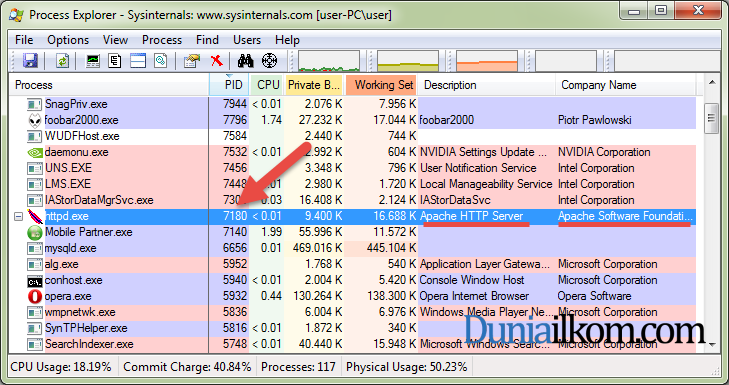Select the wmpnetwk.exe process row
The image size is (729, 385).
[352, 312]
